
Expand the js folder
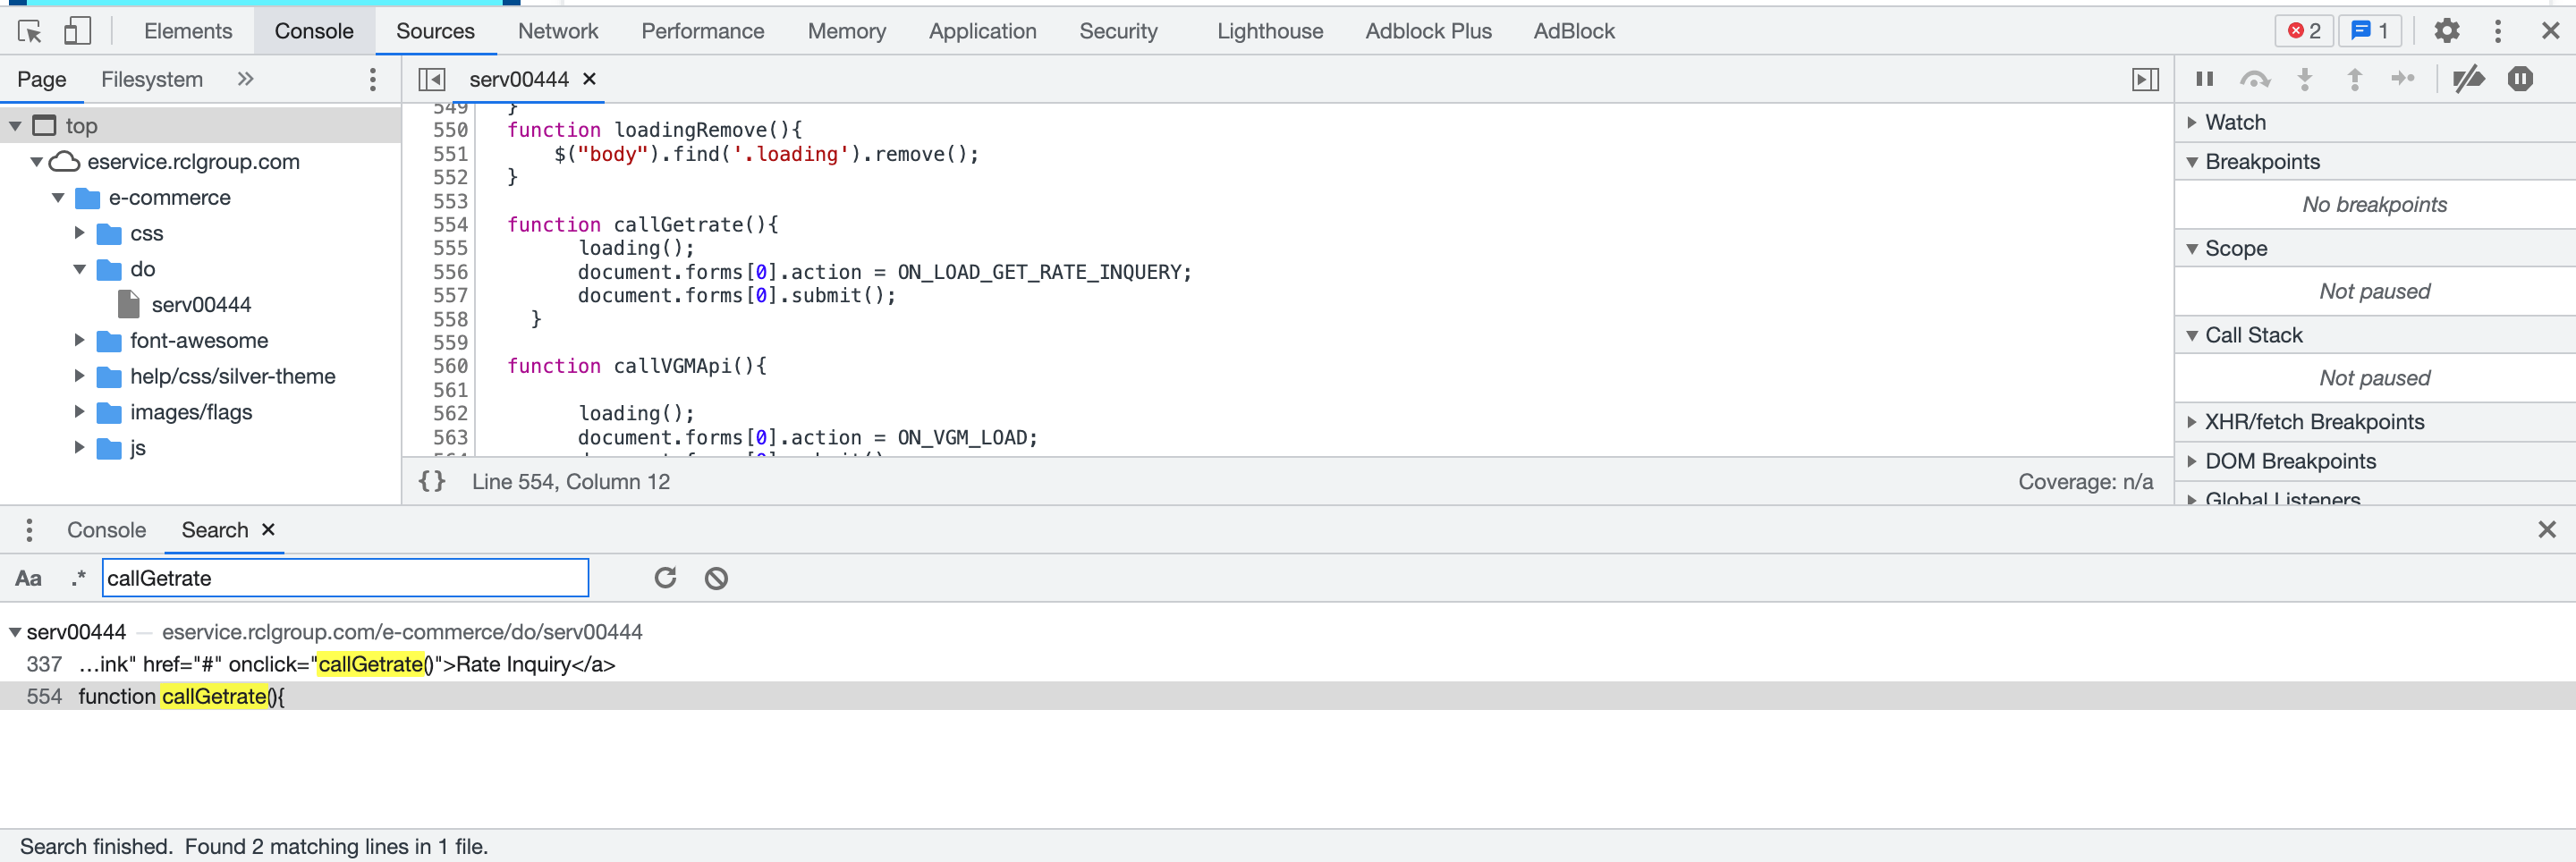pos(80,448)
